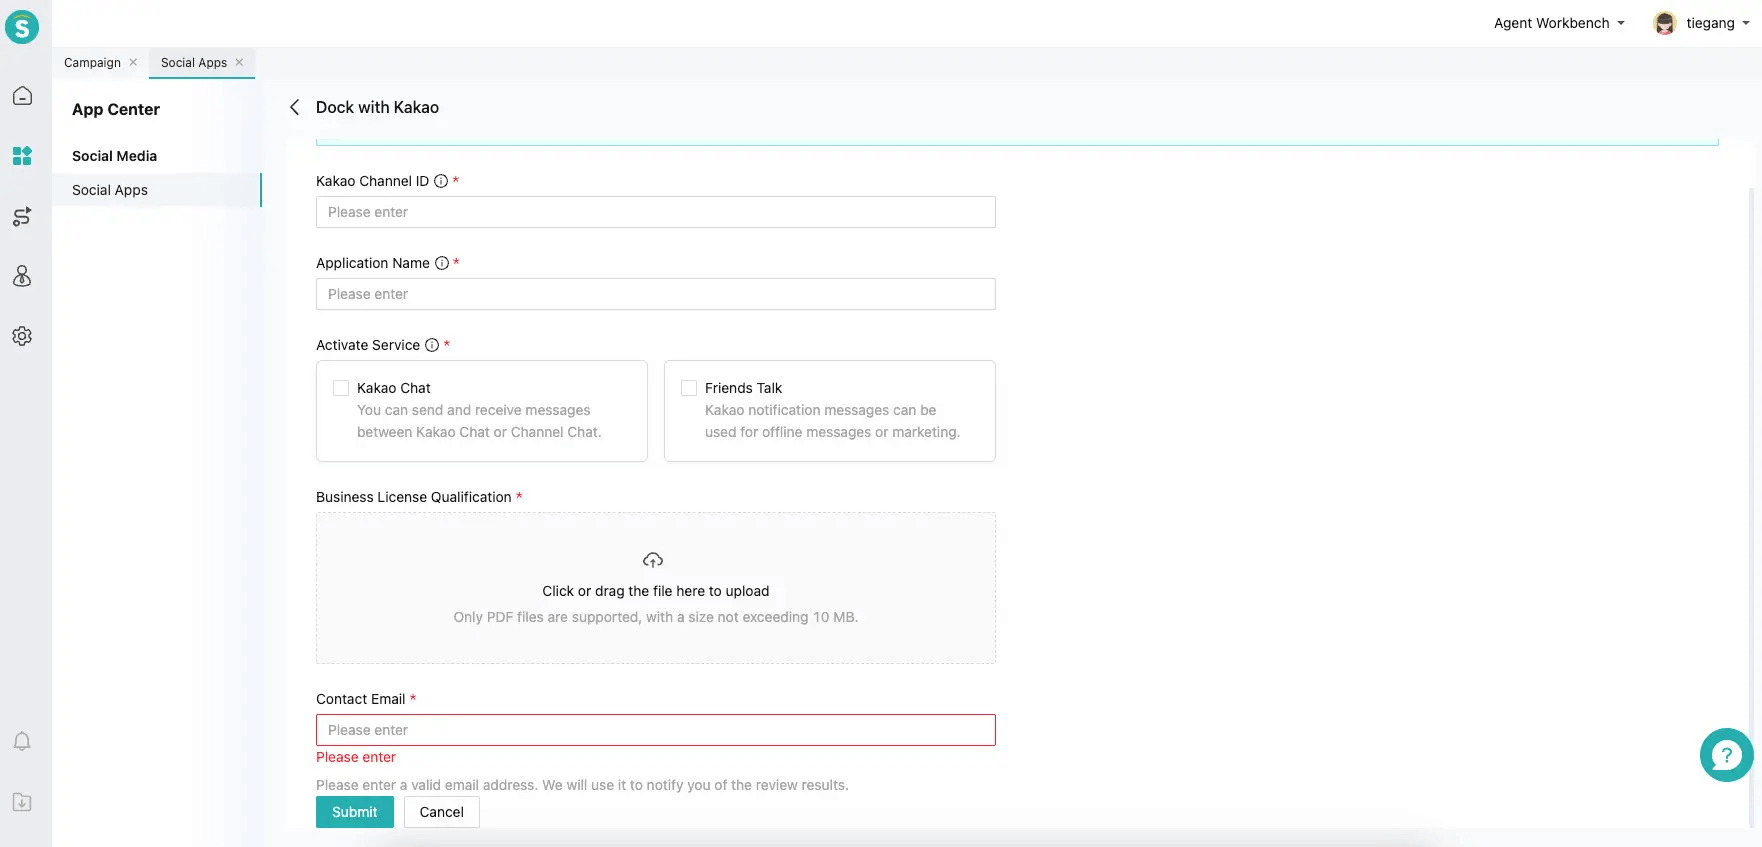This screenshot has height=847, width=1762.
Task: Submit the Kakao docking form
Action: 355,812
